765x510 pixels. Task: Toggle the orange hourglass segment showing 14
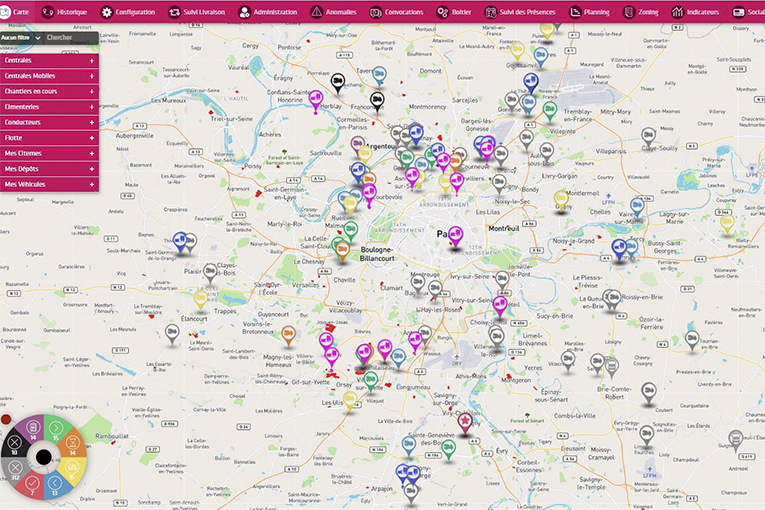click(72, 445)
